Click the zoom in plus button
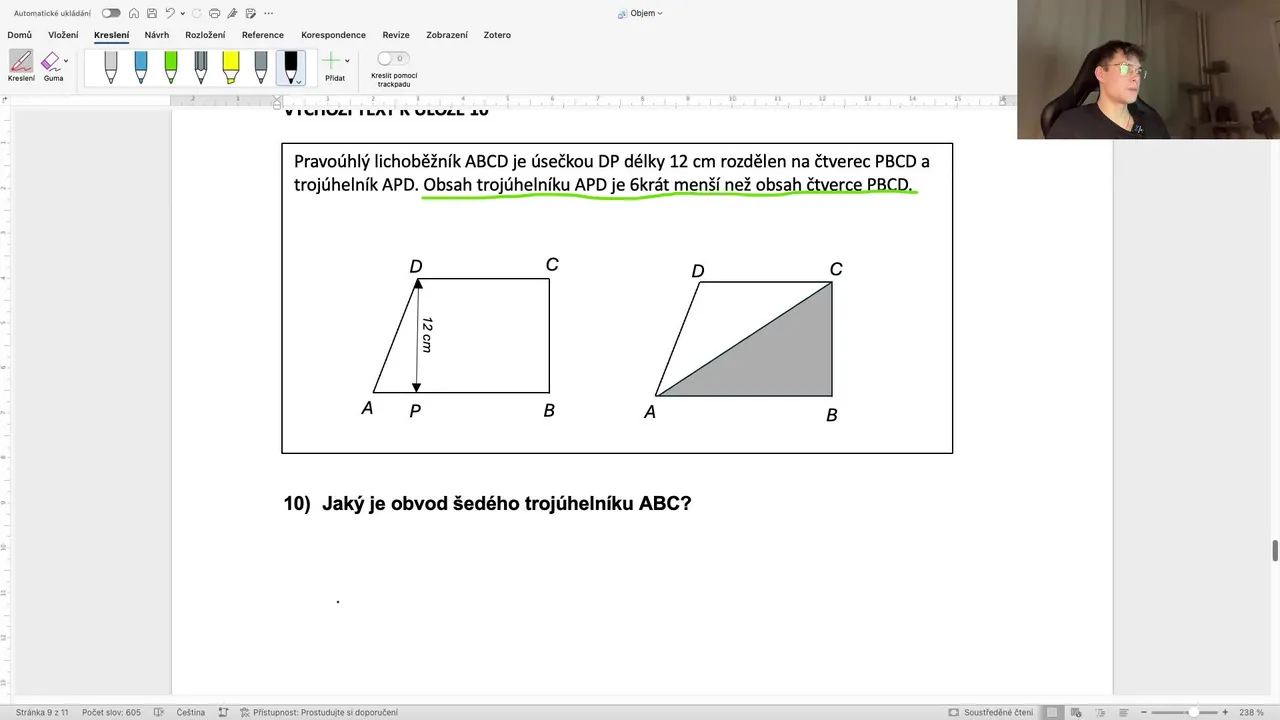This screenshot has width=1280, height=720. [x=1225, y=712]
